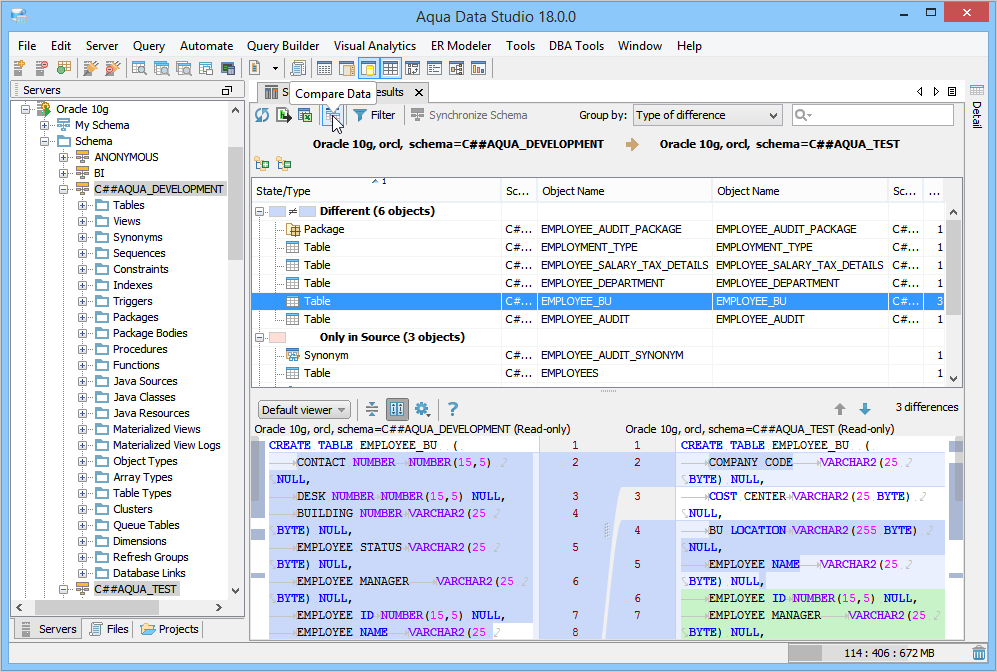
Task: Toggle the side-by-side diff view button
Action: (397, 409)
